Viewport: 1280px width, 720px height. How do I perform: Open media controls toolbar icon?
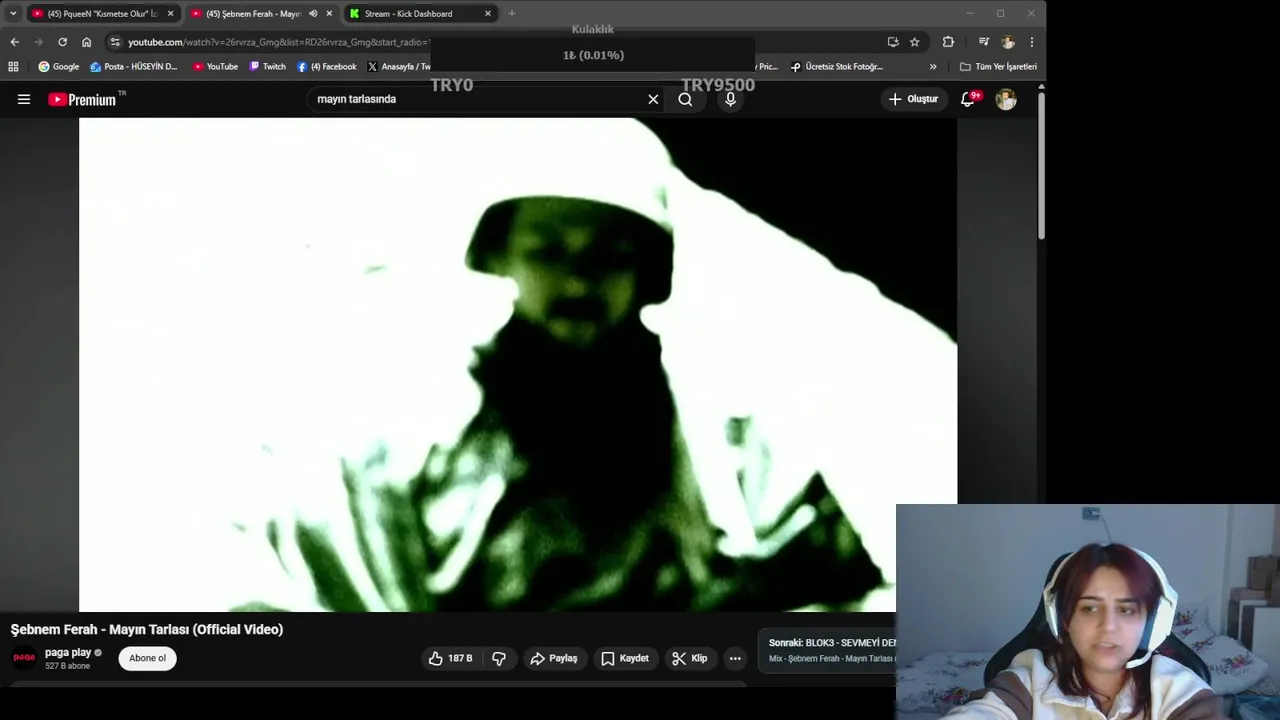click(984, 42)
